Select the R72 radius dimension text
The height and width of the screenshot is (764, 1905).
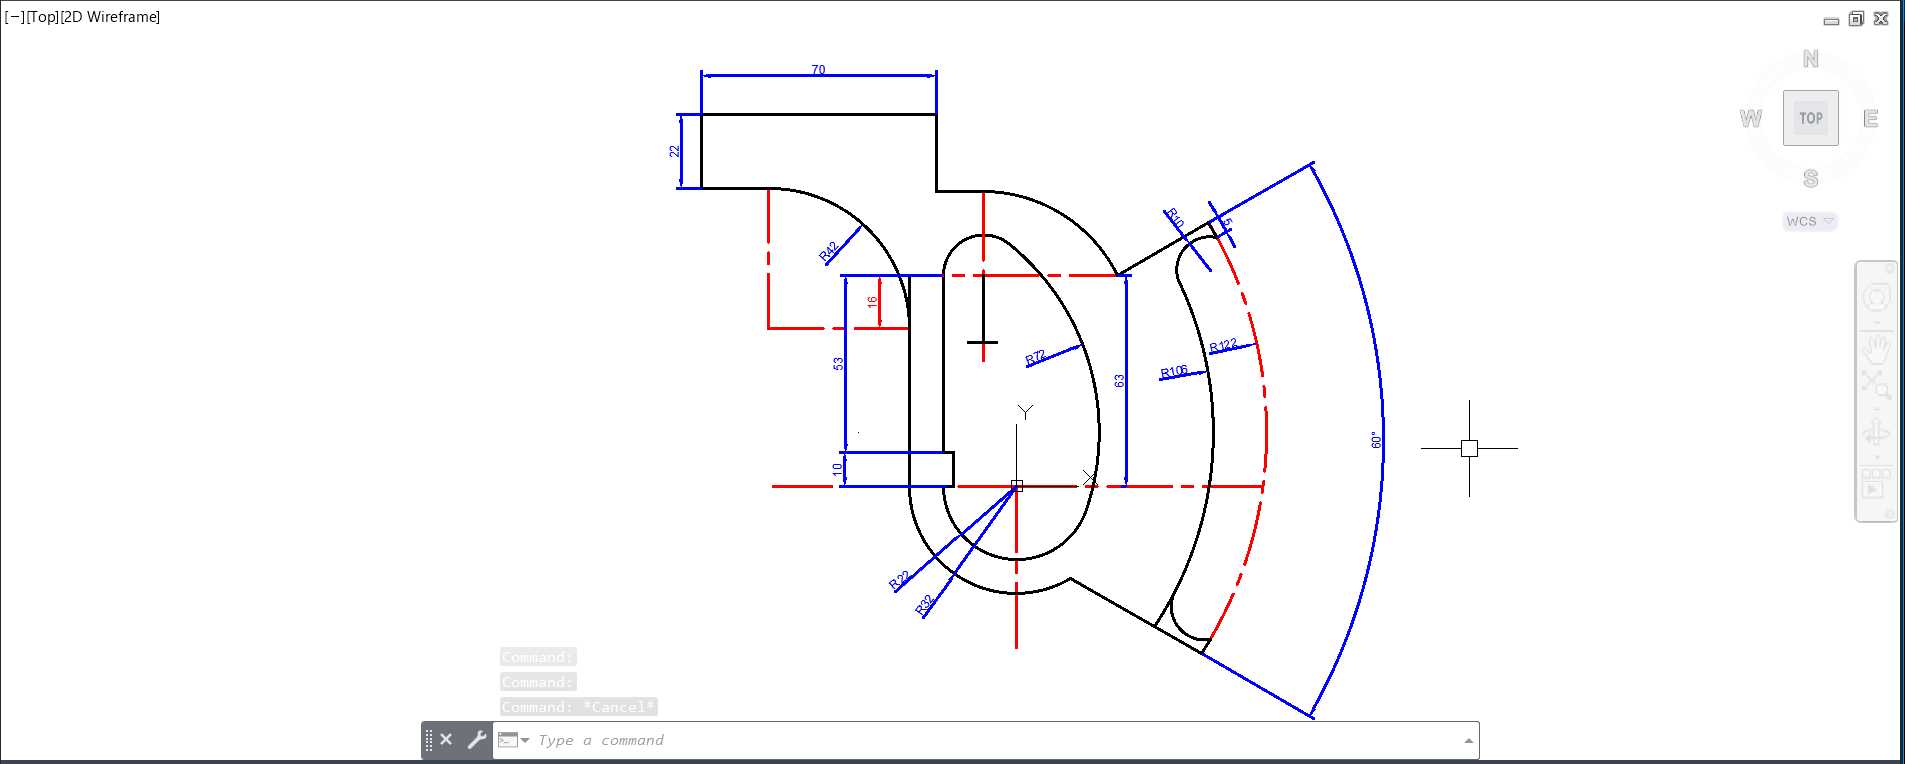tap(1035, 357)
